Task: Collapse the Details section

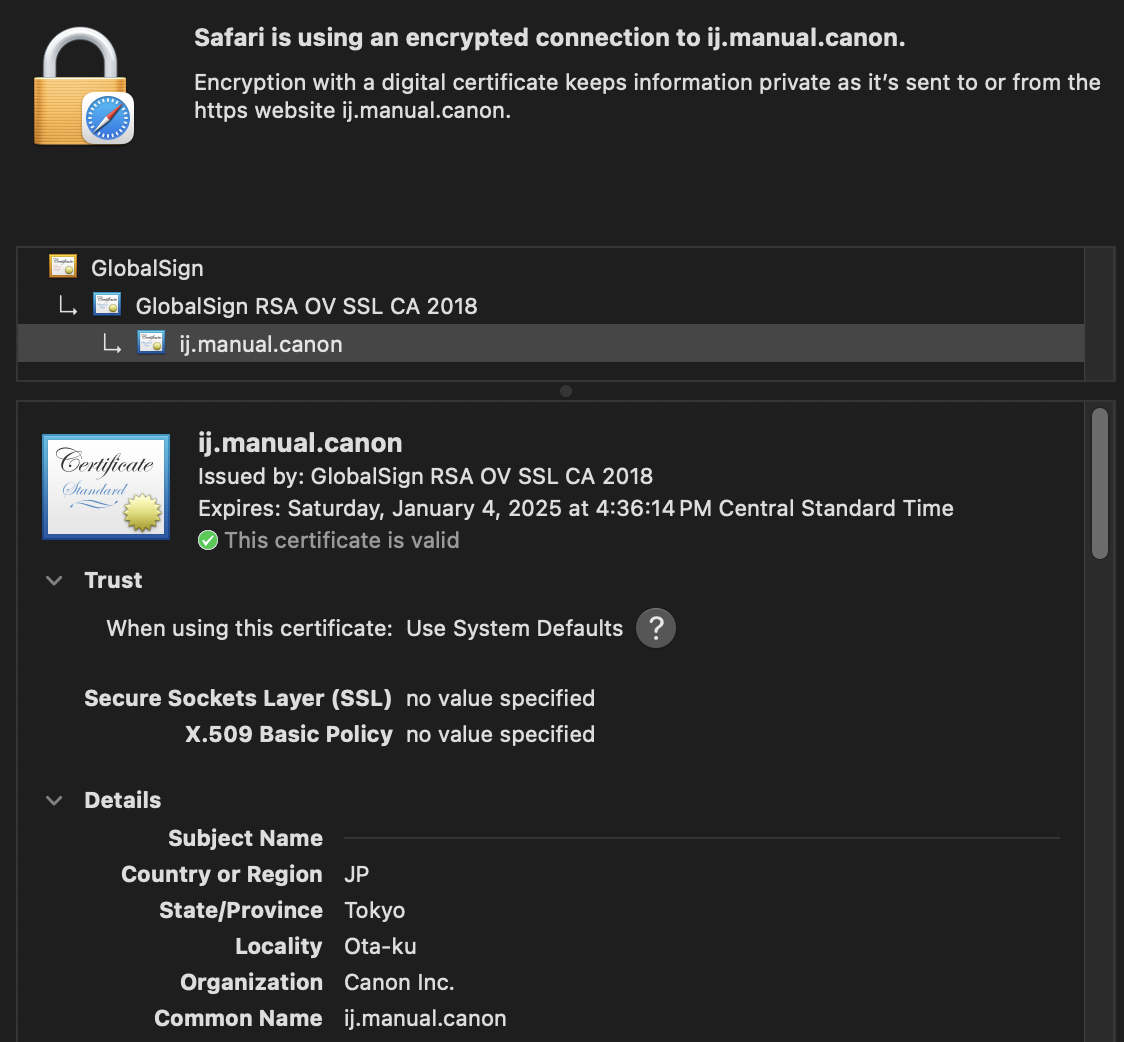Action: pos(55,801)
